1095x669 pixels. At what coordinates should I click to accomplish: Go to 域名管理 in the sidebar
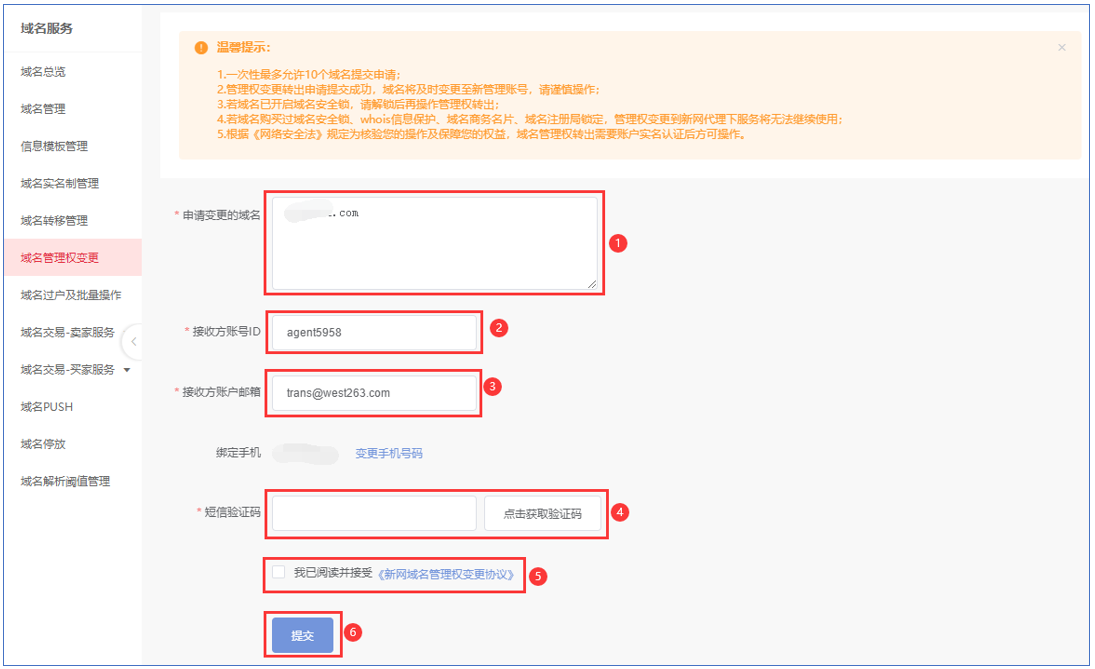click(43, 109)
